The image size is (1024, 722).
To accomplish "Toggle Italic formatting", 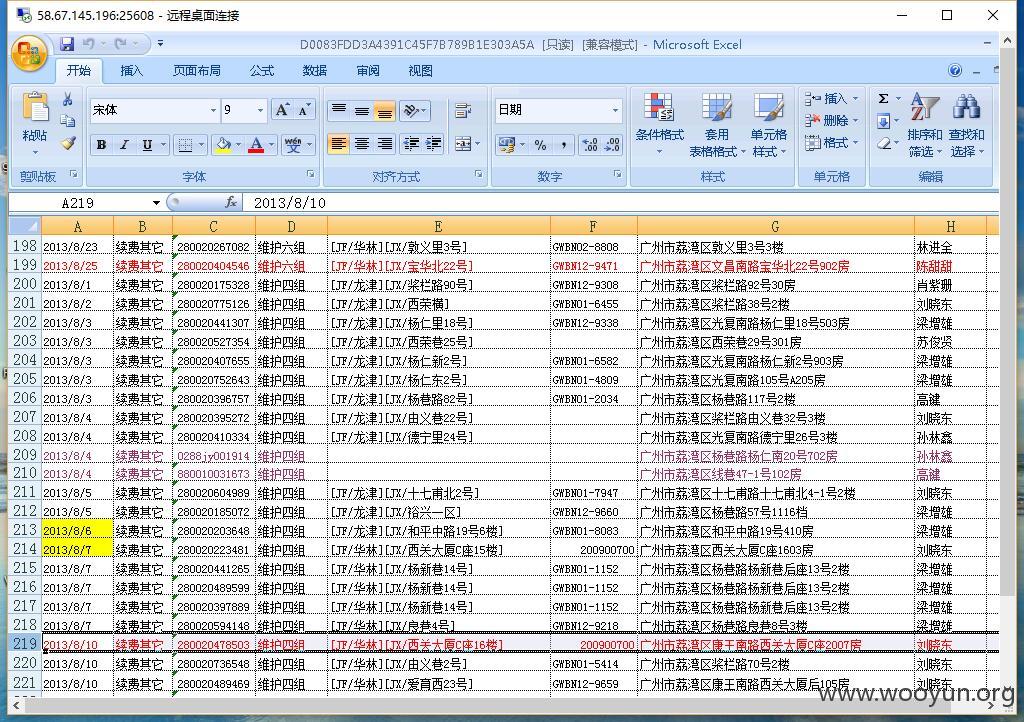I will (124, 145).
